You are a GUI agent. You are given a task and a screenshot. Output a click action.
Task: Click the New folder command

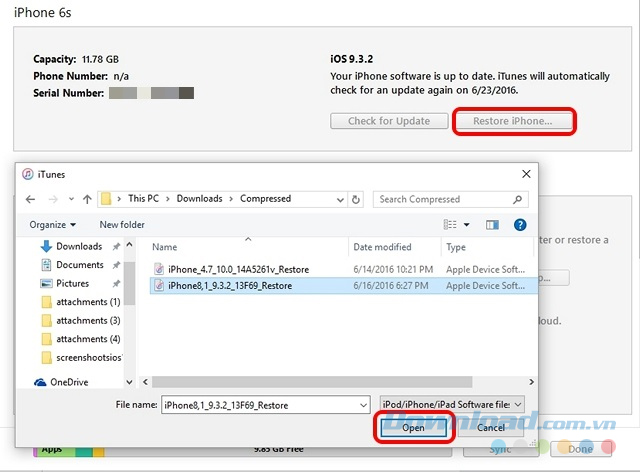click(x=122, y=225)
